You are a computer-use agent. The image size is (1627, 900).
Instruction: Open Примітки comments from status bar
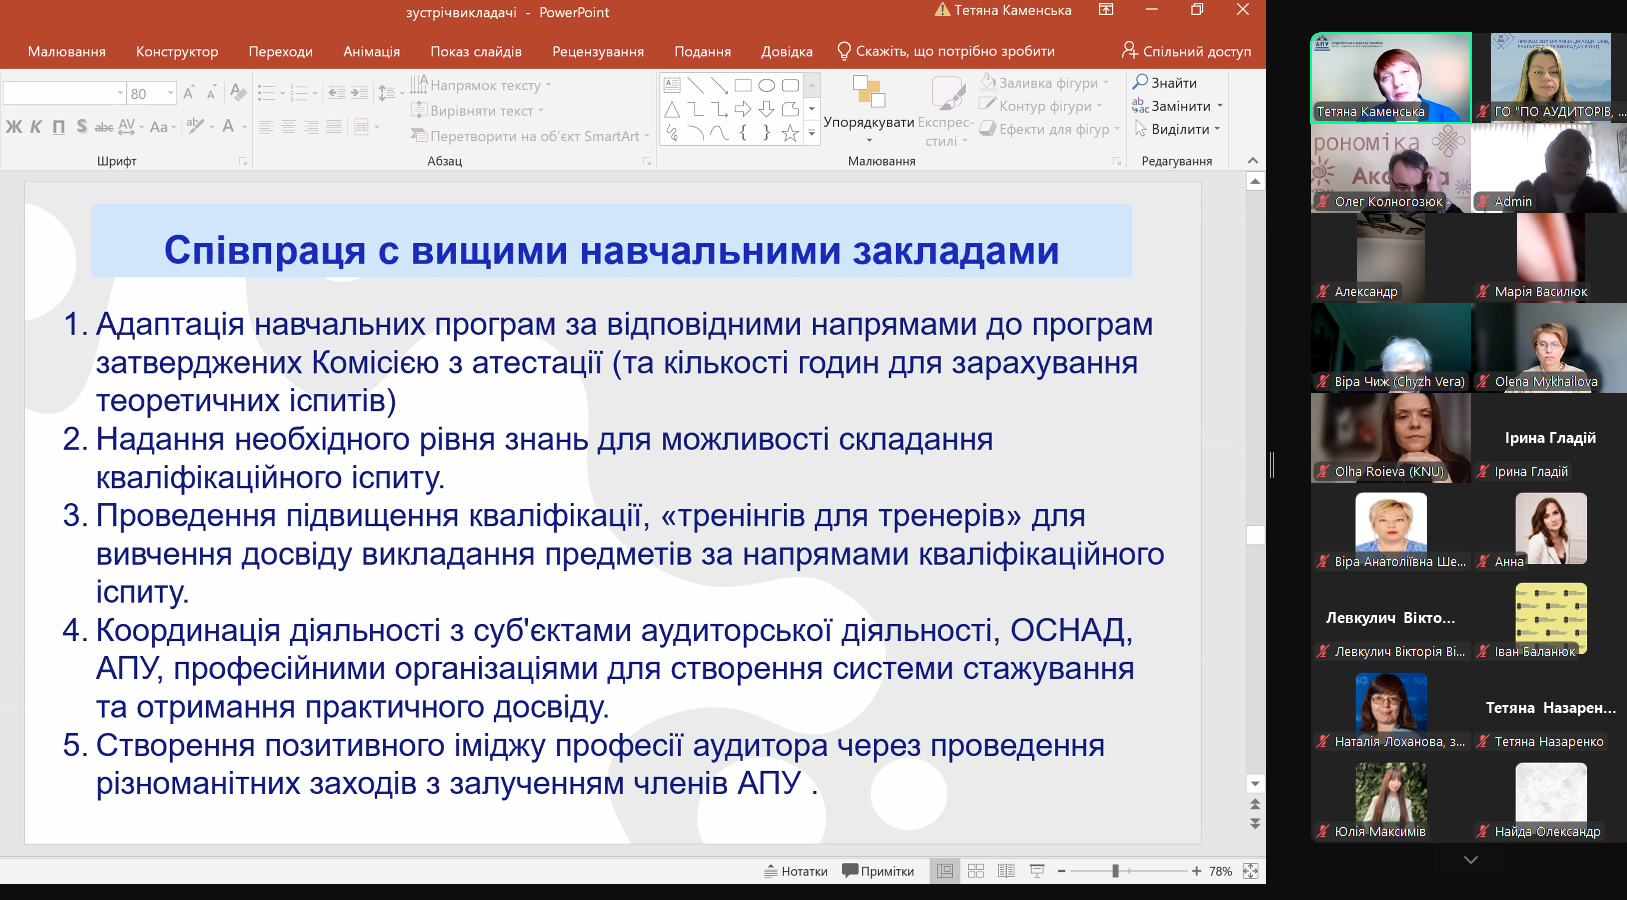(878, 871)
